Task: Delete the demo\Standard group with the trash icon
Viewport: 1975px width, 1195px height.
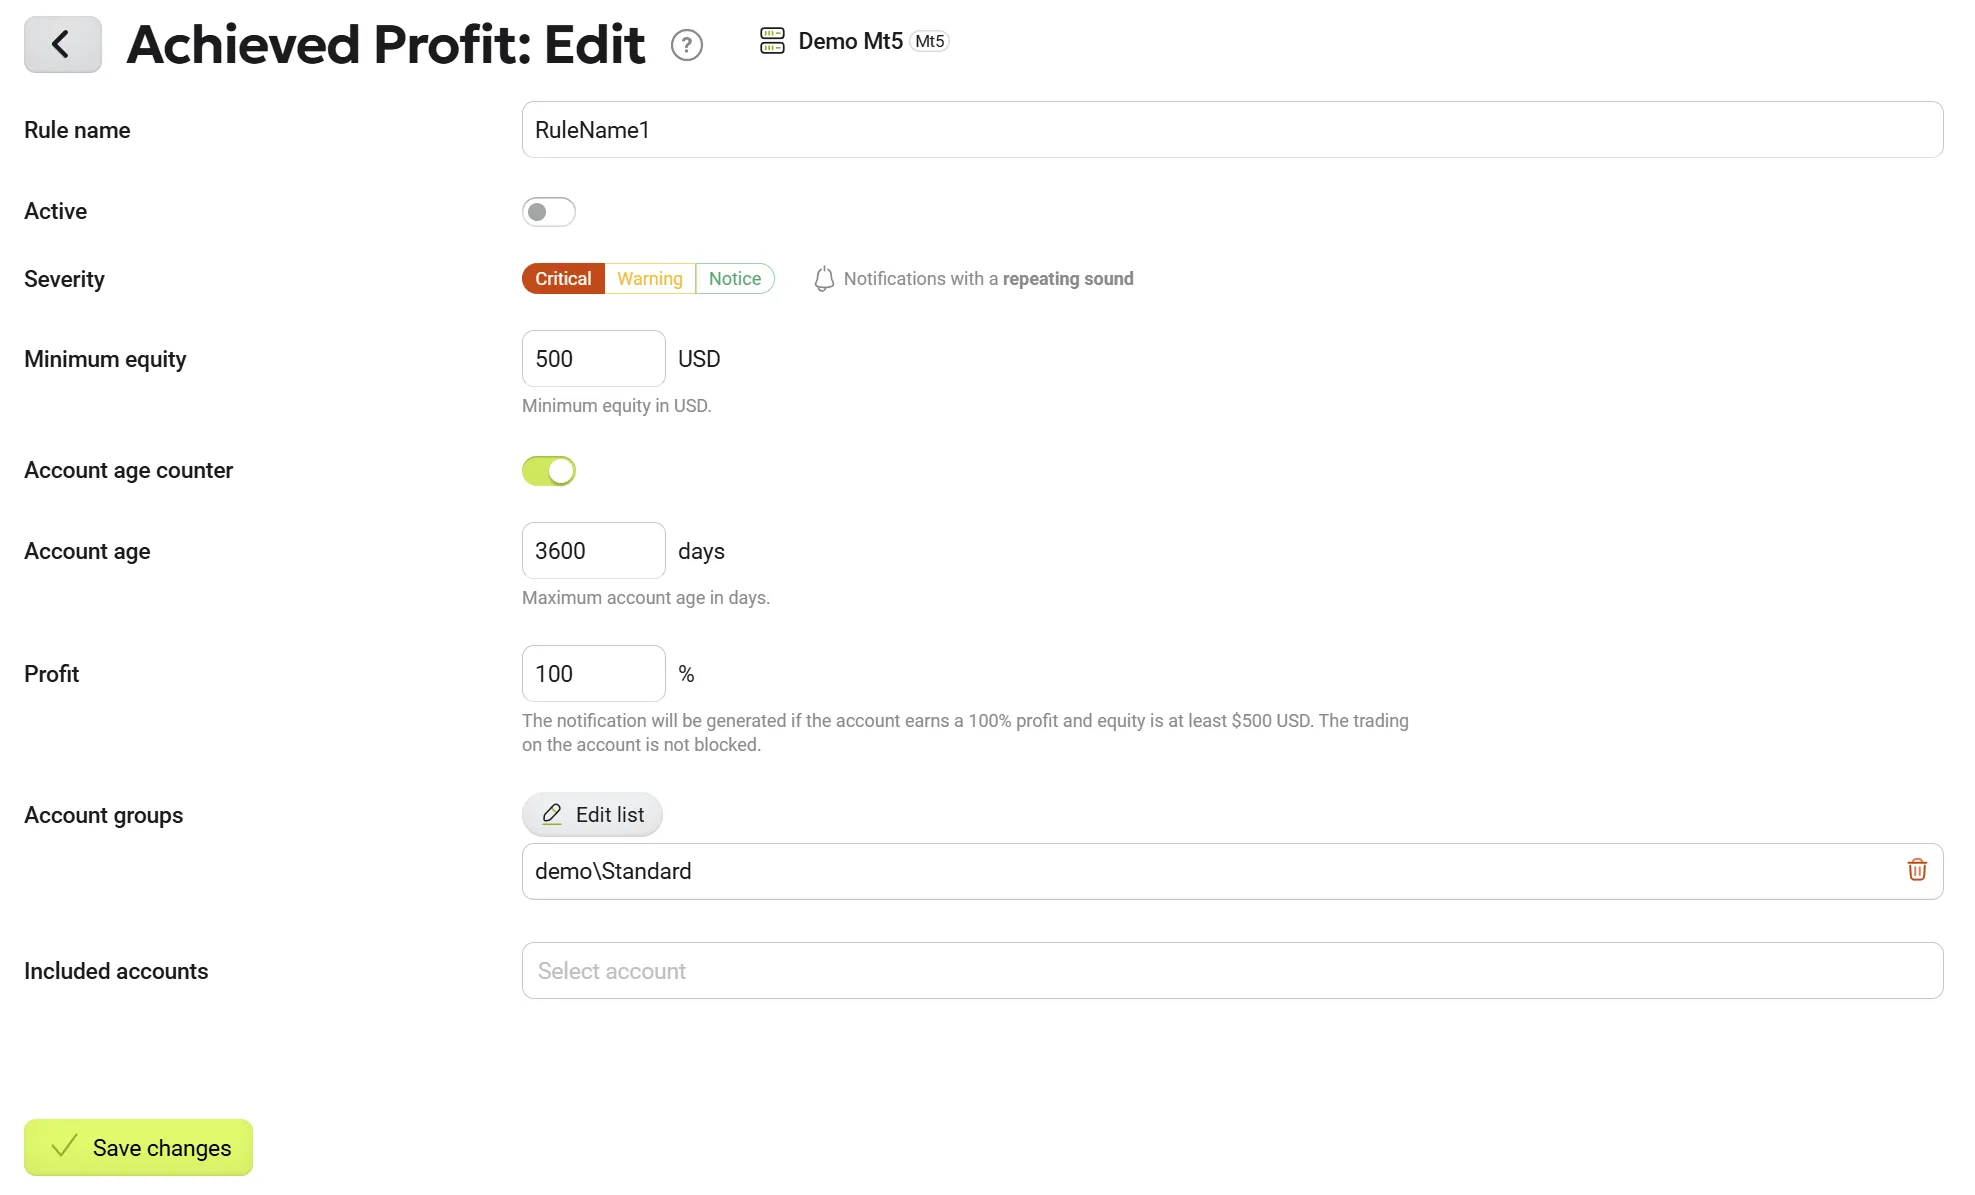Action: click(1916, 870)
